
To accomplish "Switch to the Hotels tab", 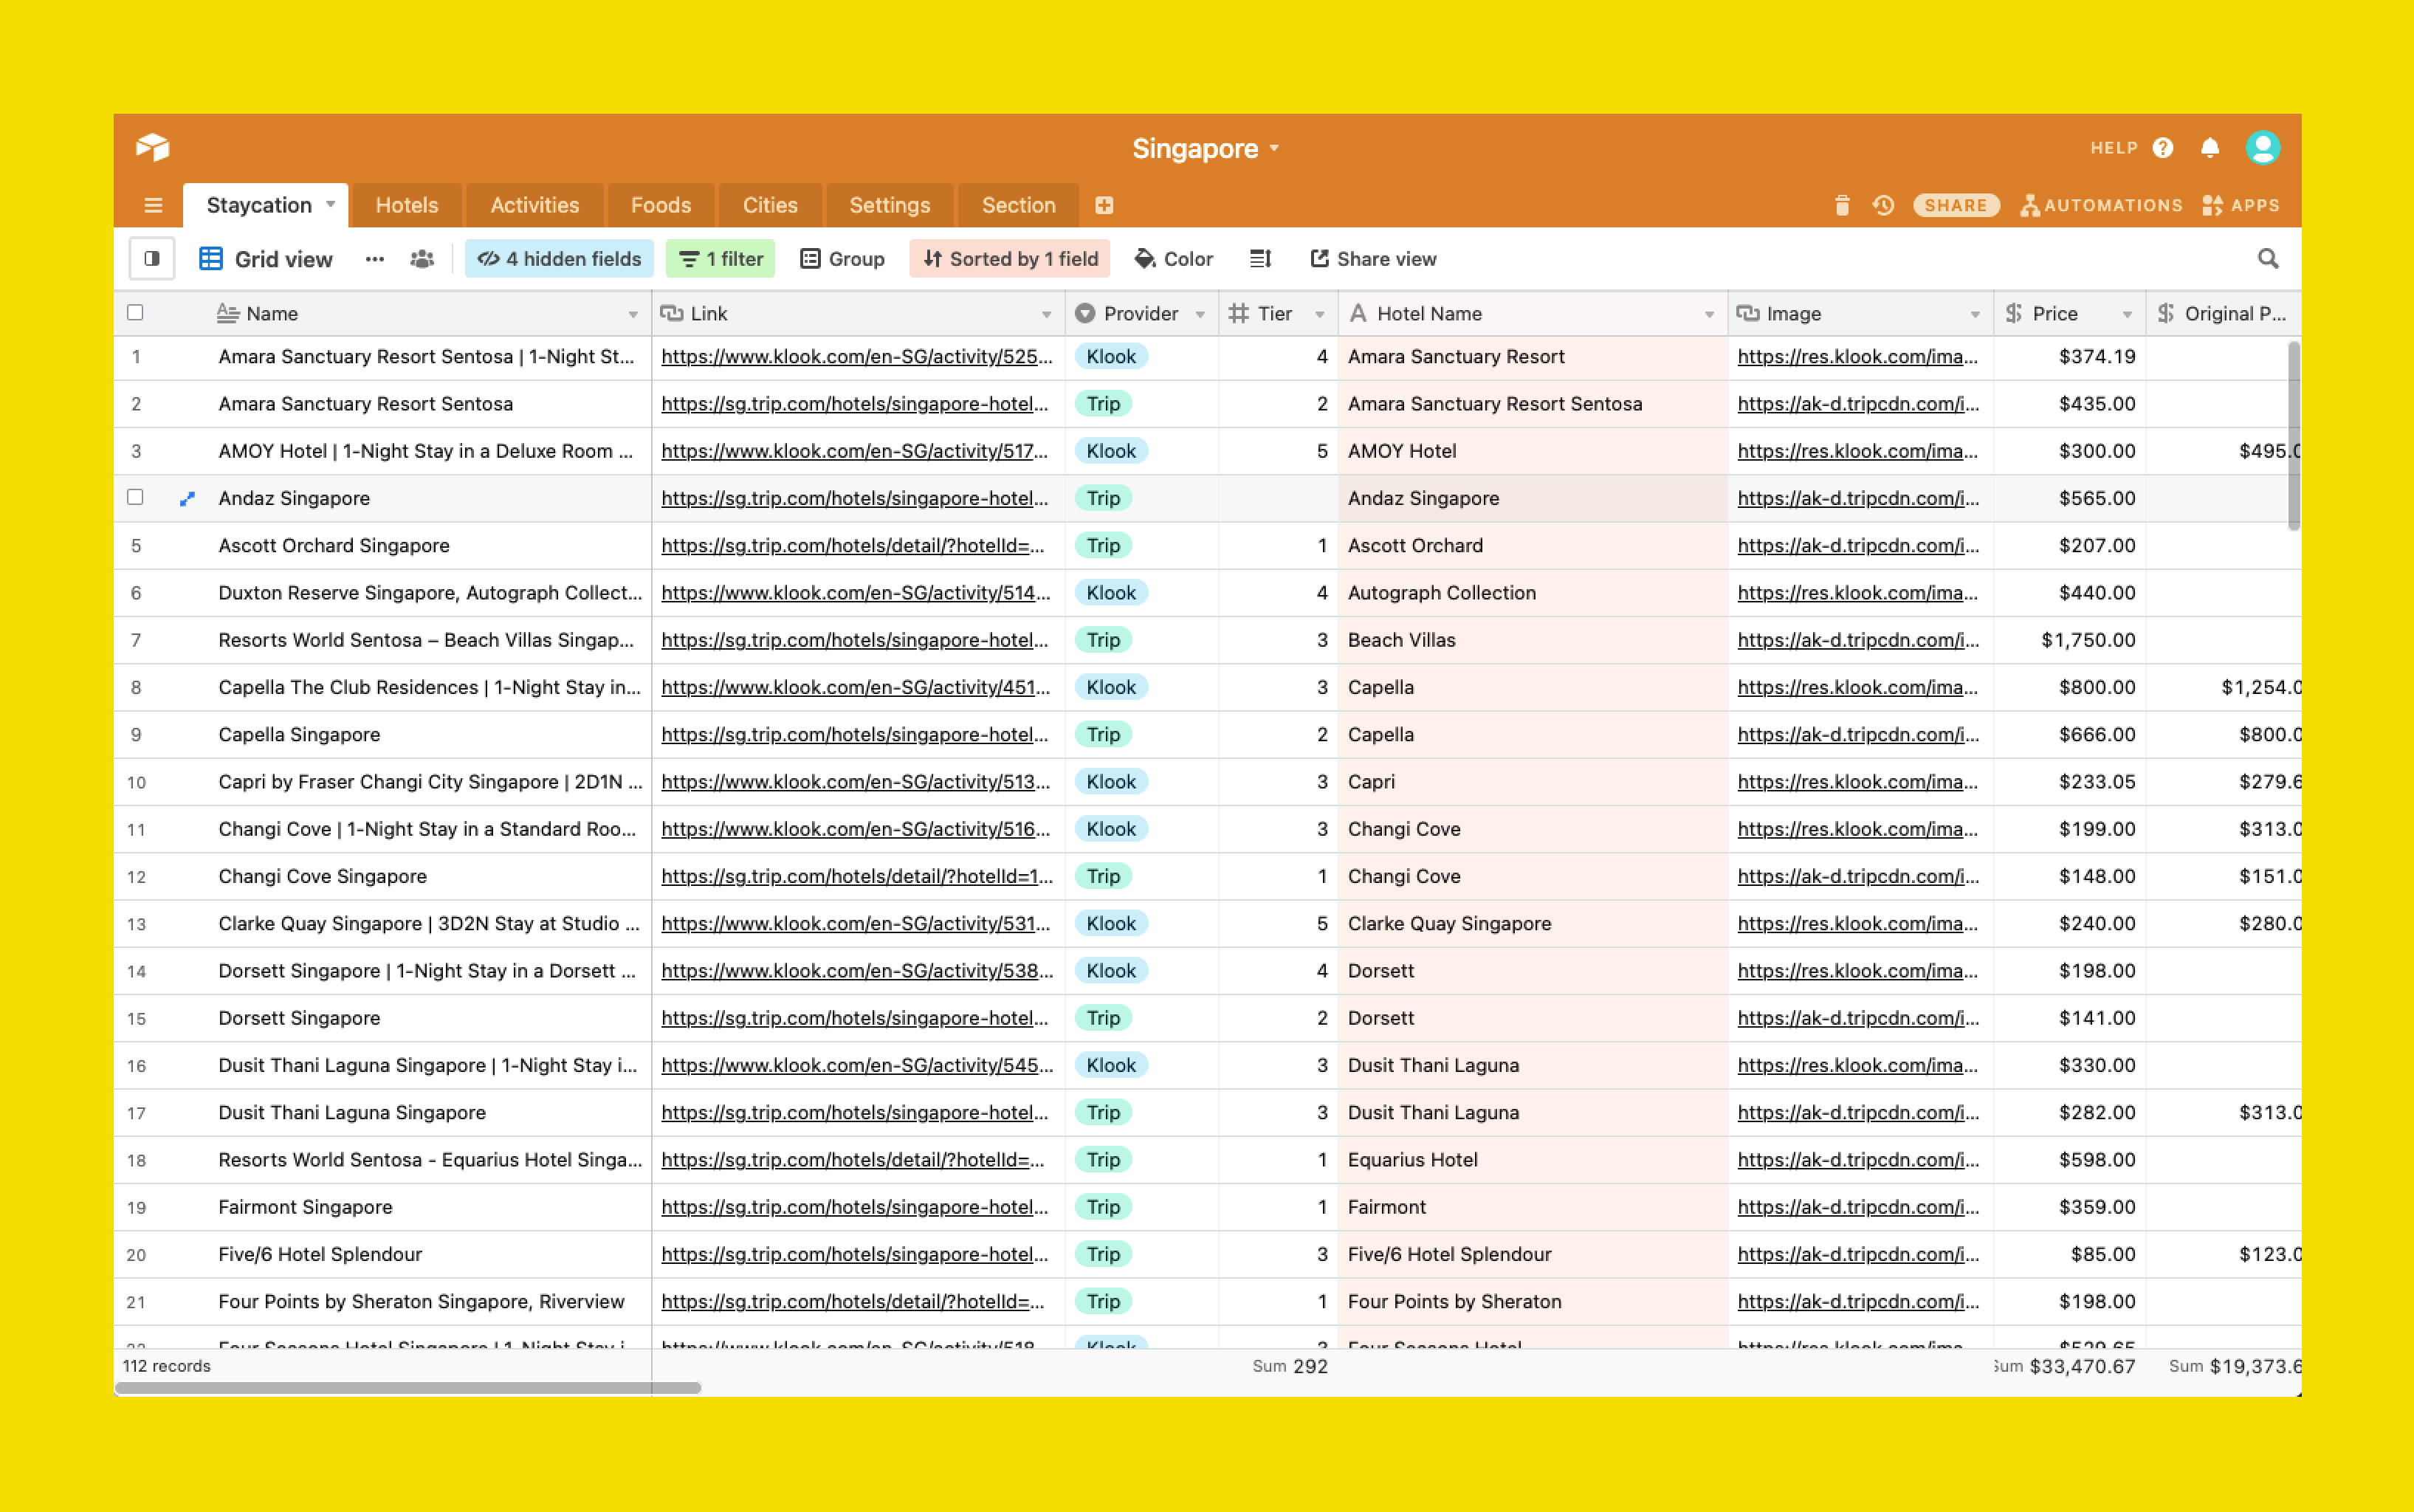I will click(x=408, y=205).
